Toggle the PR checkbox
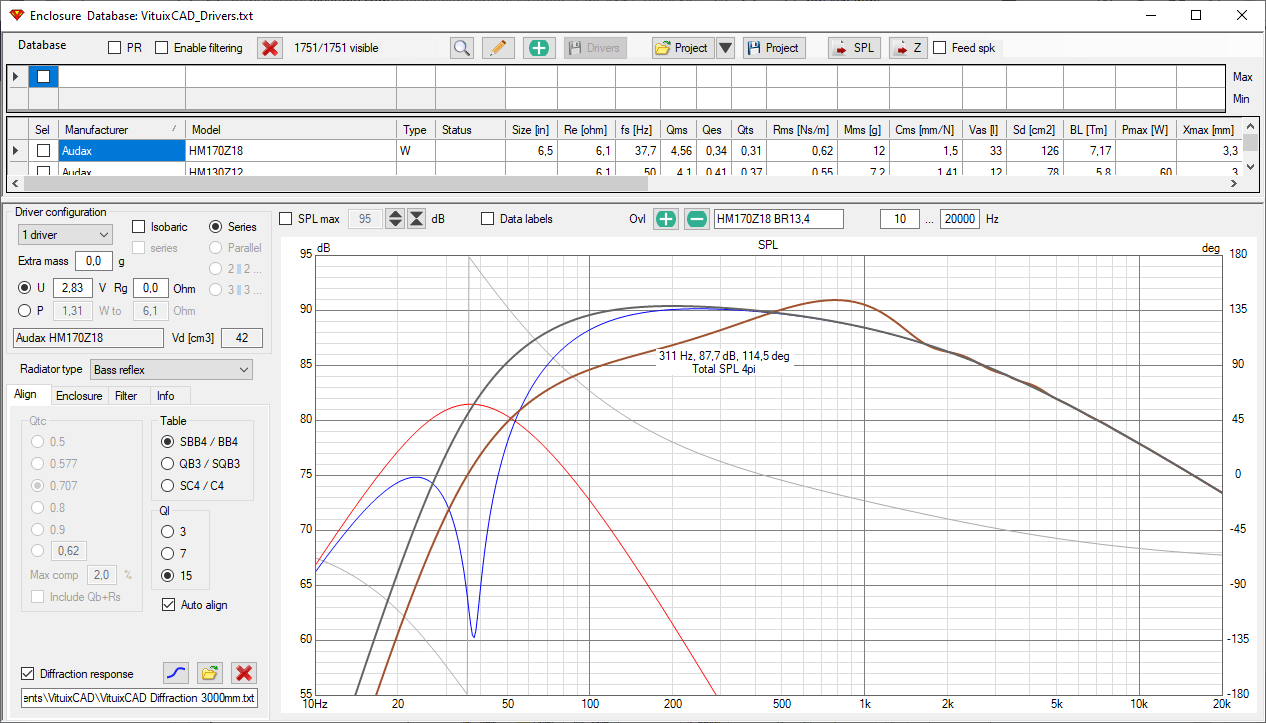 [x=115, y=48]
